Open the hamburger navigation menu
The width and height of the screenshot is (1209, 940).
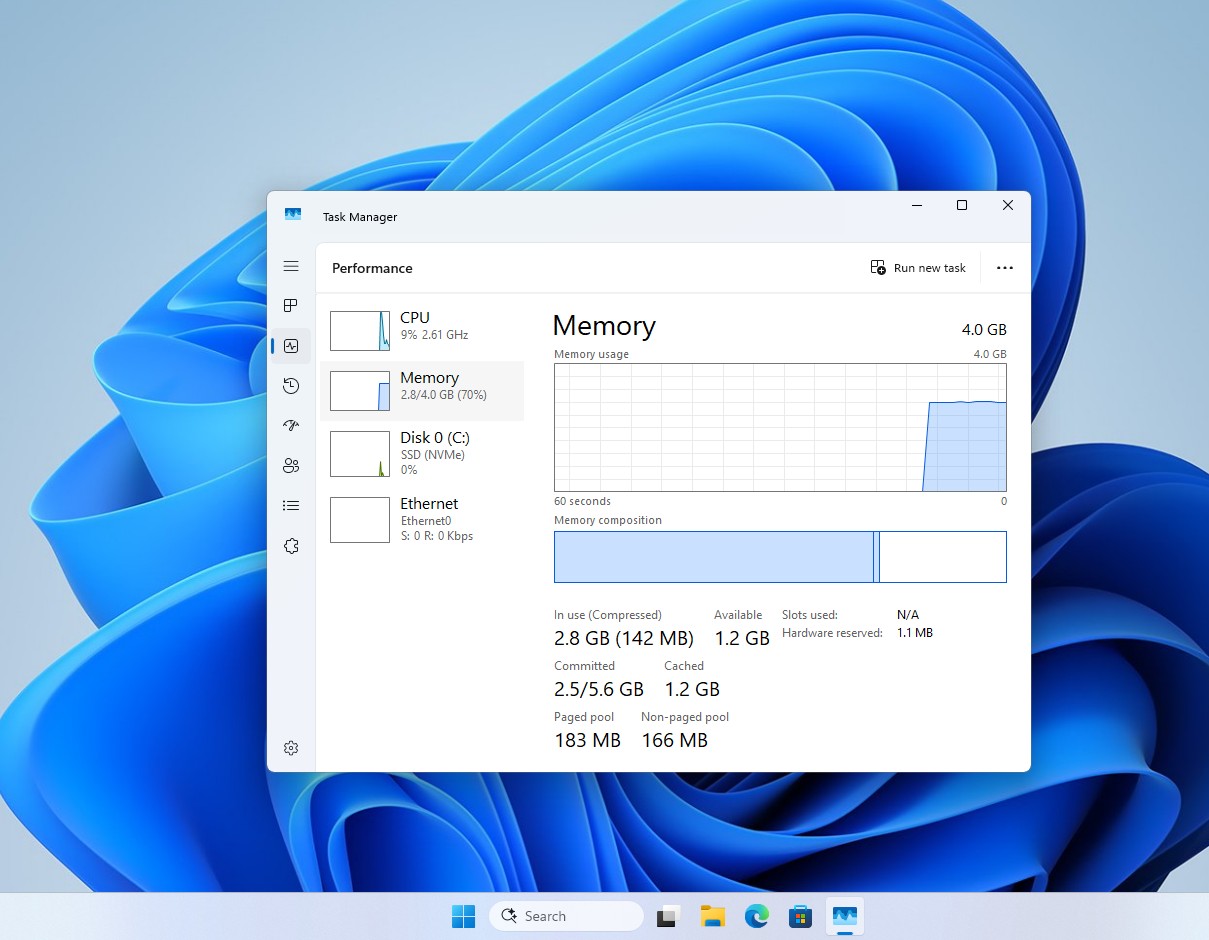(x=291, y=266)
